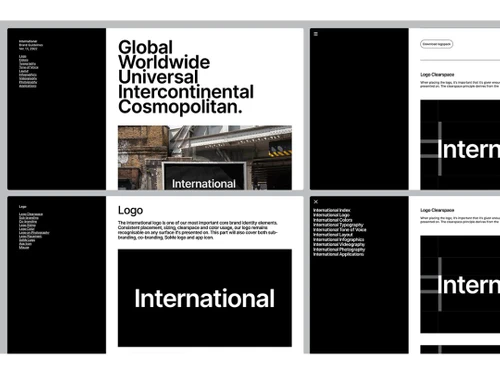This screenshot has width=500, height=375.
Task: Click Co-branding in Logo page sidebar
Action: [28, 222]
